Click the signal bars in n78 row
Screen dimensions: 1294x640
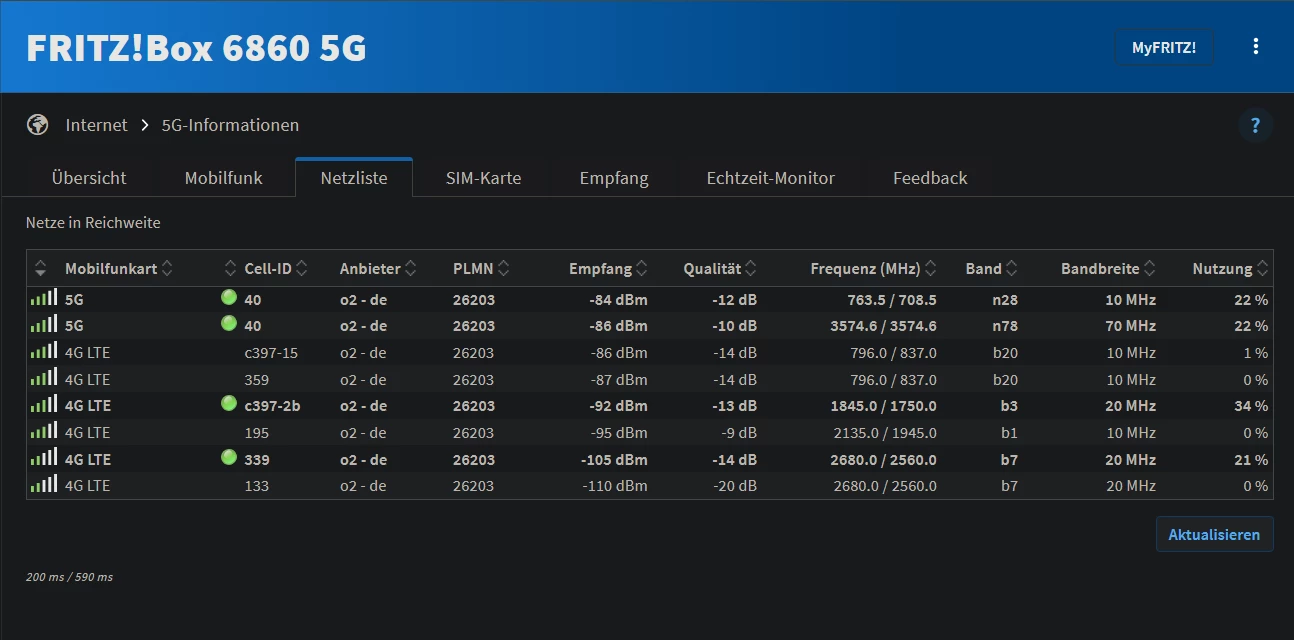(x=44, y=324)
